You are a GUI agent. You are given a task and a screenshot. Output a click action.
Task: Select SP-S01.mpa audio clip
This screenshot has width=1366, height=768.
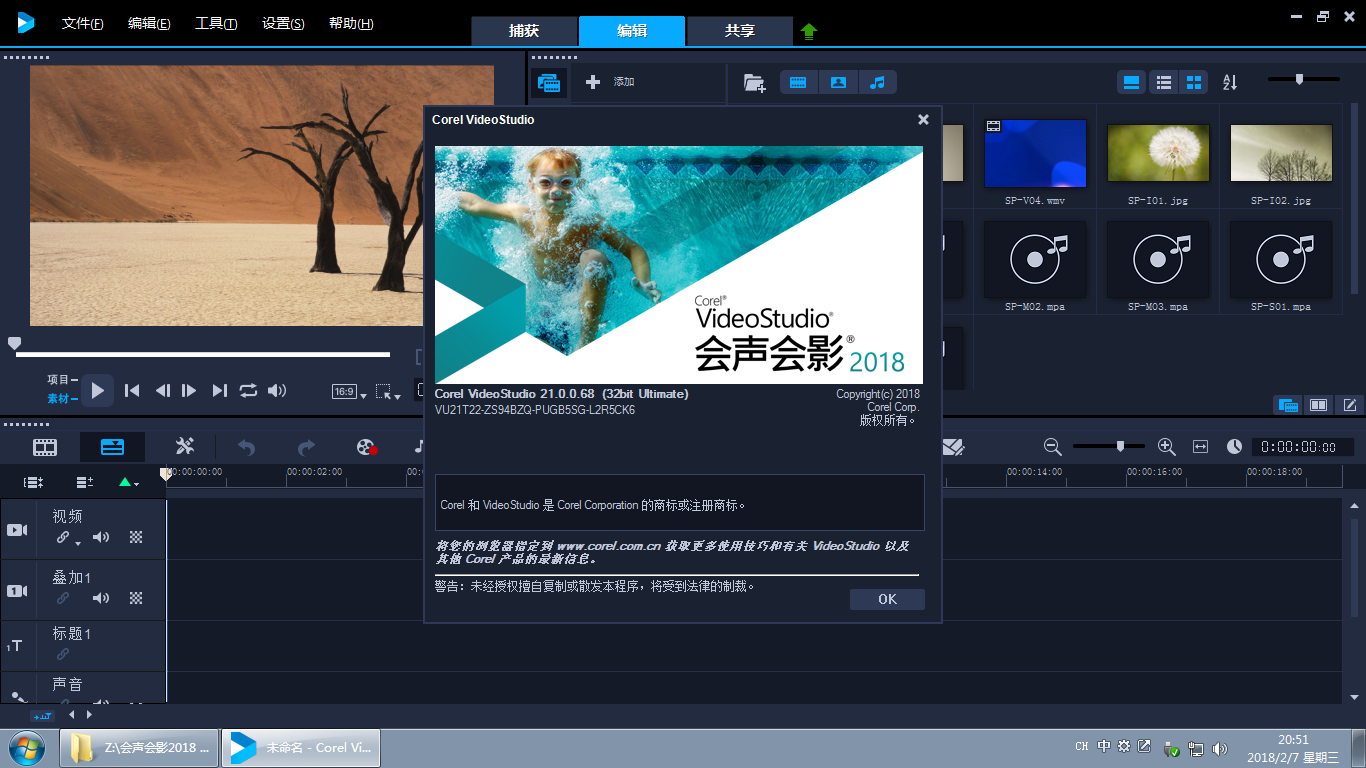tap(1281, 262)
